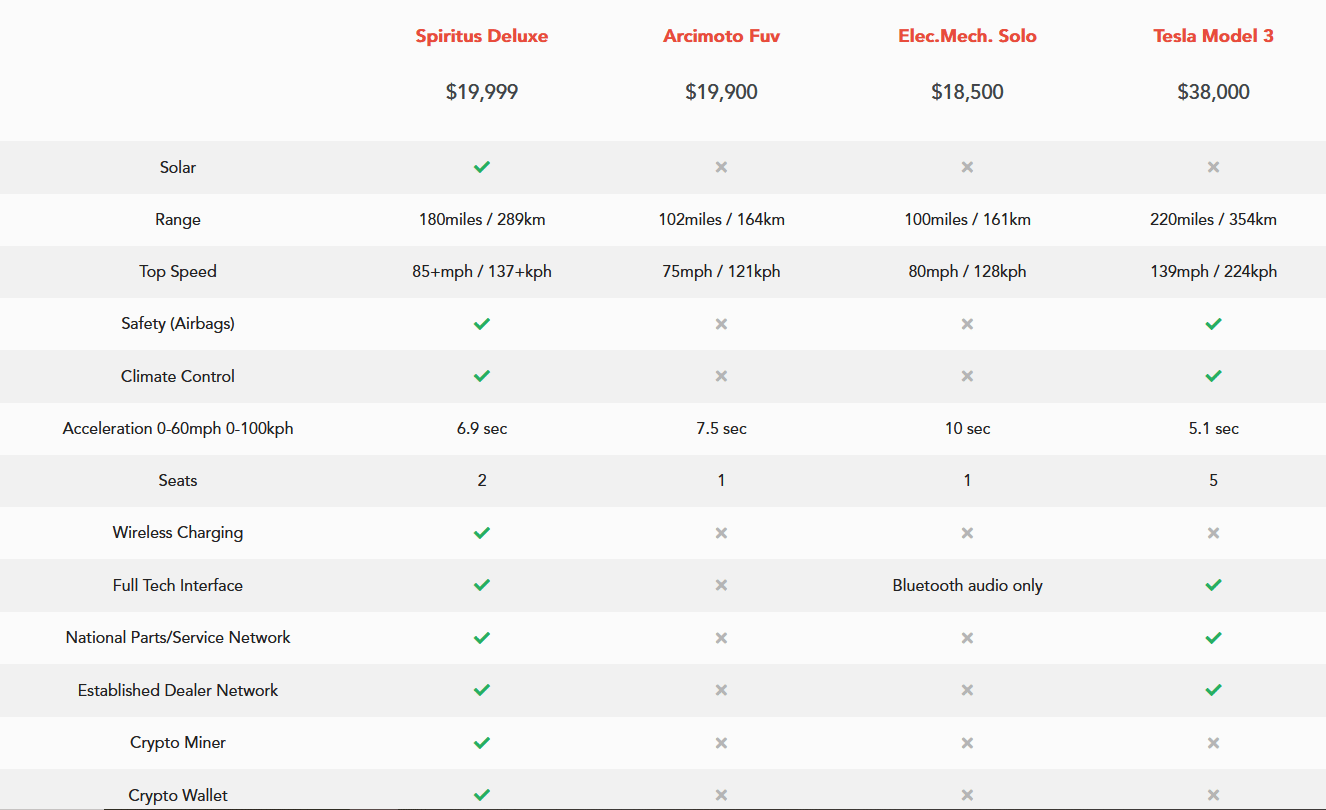Click Elec.Mech. Solo Crypto Miner X mark
1326x810 pixels.
pos(967,743)
